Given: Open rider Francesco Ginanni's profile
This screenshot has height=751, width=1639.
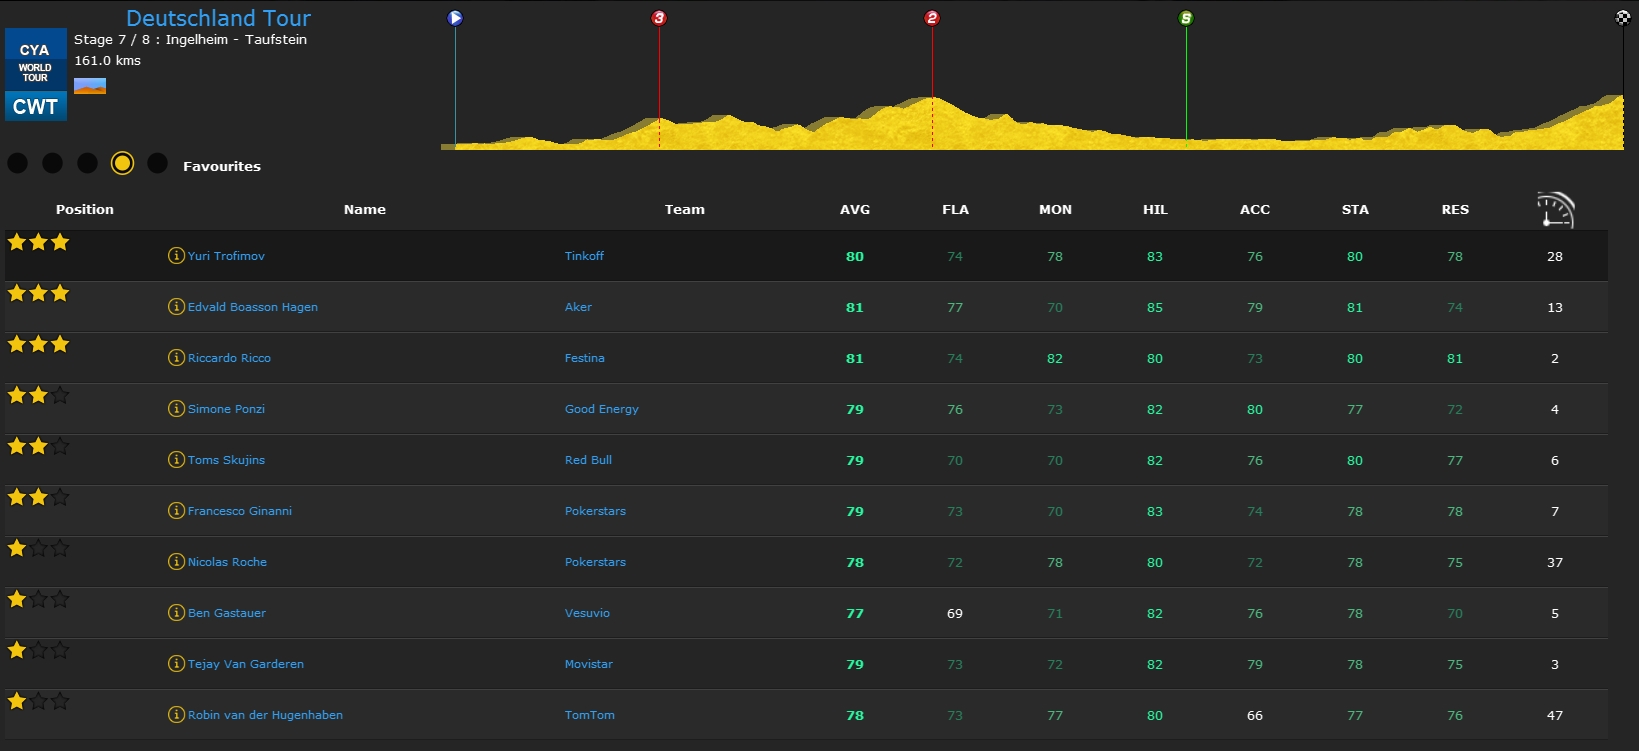Looking at the screenshot, I should pos(240,511).
